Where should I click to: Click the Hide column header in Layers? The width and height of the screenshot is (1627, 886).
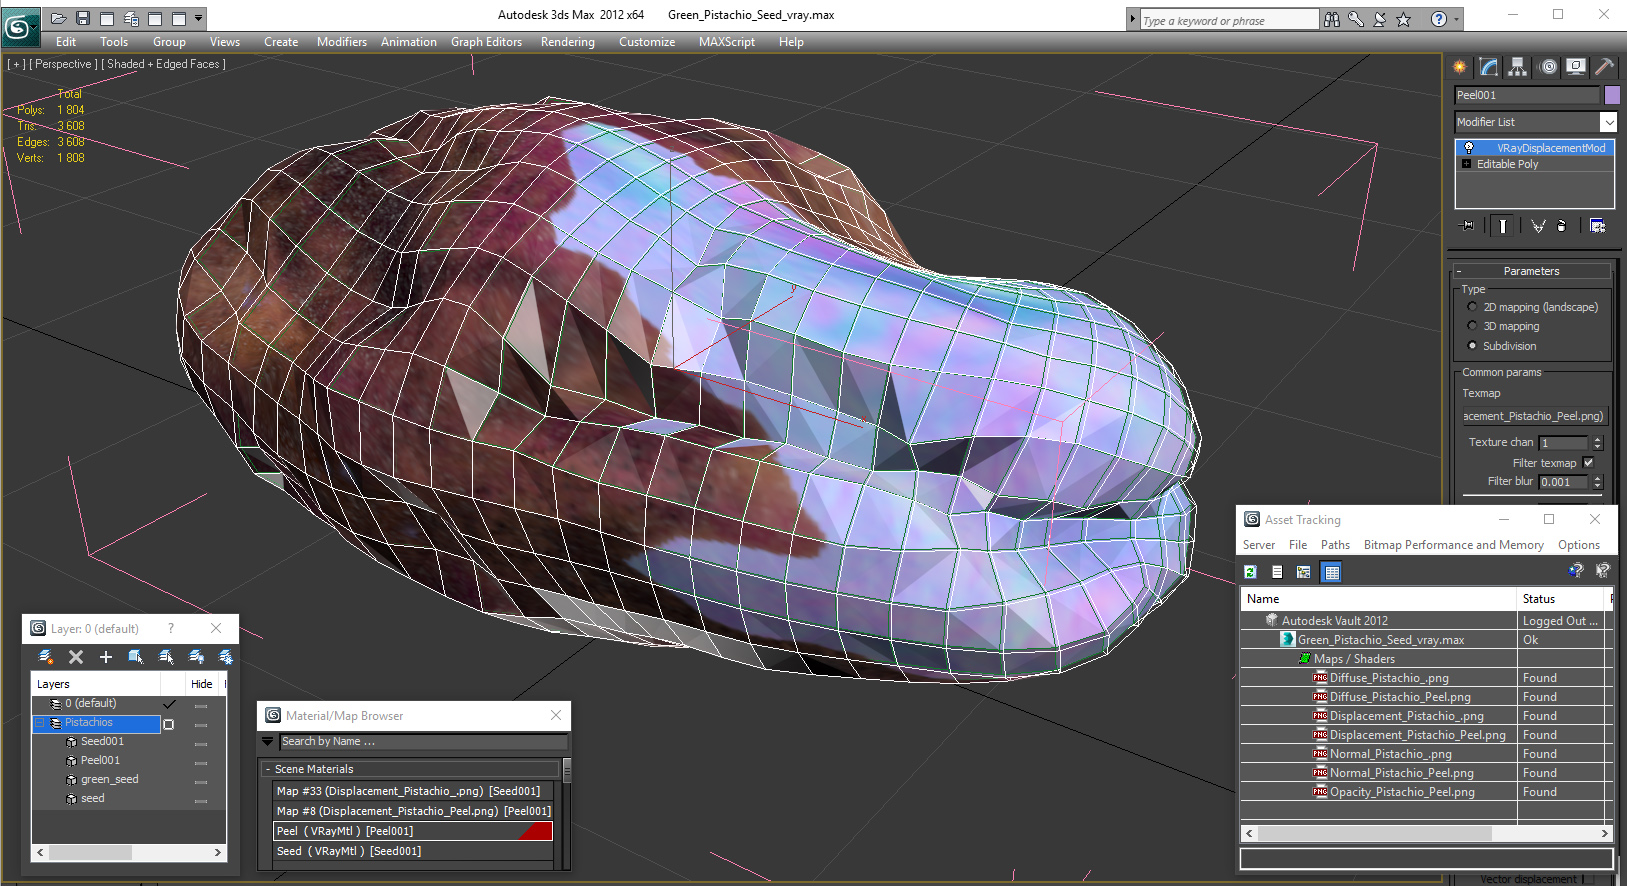[x=202, y=684]
